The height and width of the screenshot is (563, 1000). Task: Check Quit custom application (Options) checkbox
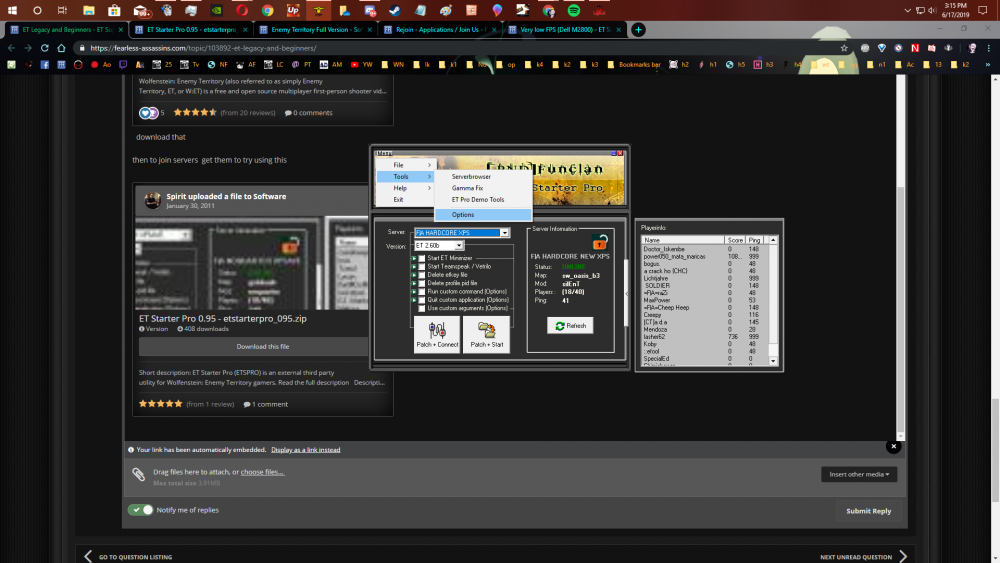[x=422, y=300]
